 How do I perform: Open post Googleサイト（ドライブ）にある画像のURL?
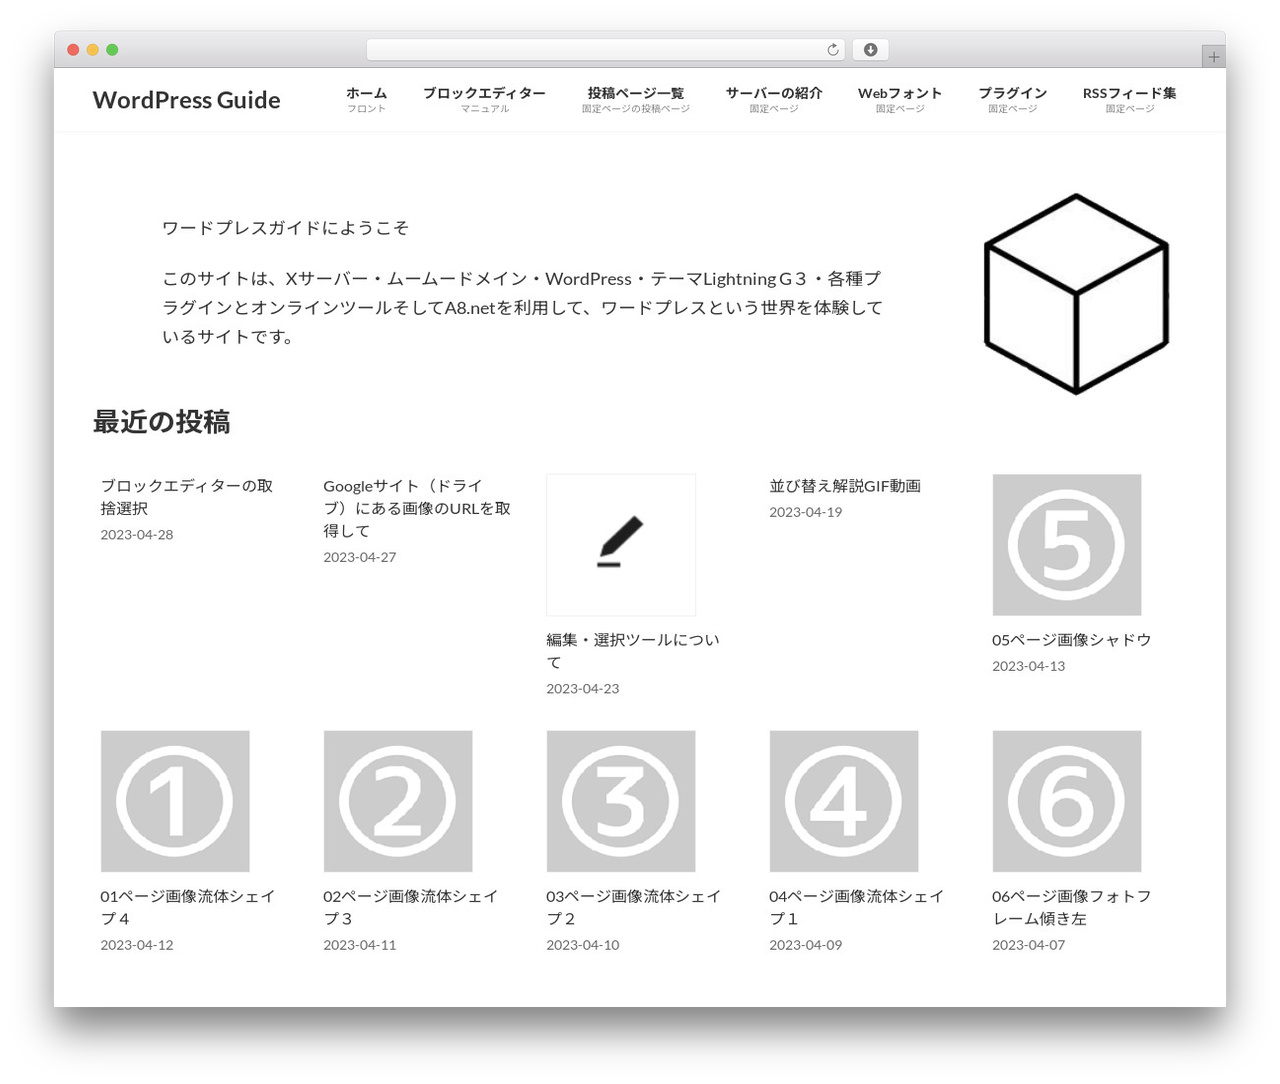(417, 508)
